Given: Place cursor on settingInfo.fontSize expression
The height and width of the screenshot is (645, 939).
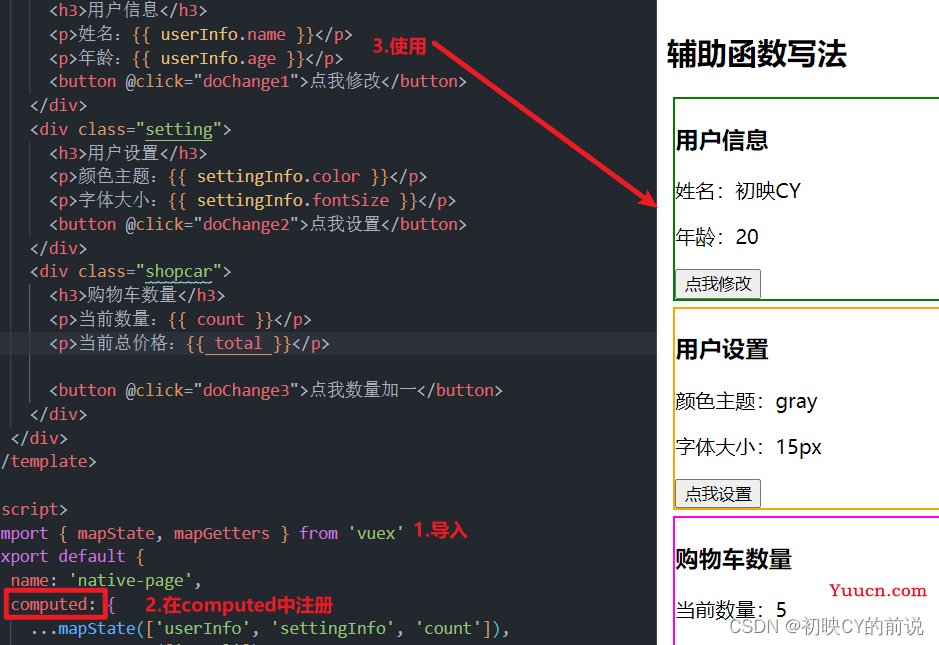Looking at the screenshot, I should (293, 200).
